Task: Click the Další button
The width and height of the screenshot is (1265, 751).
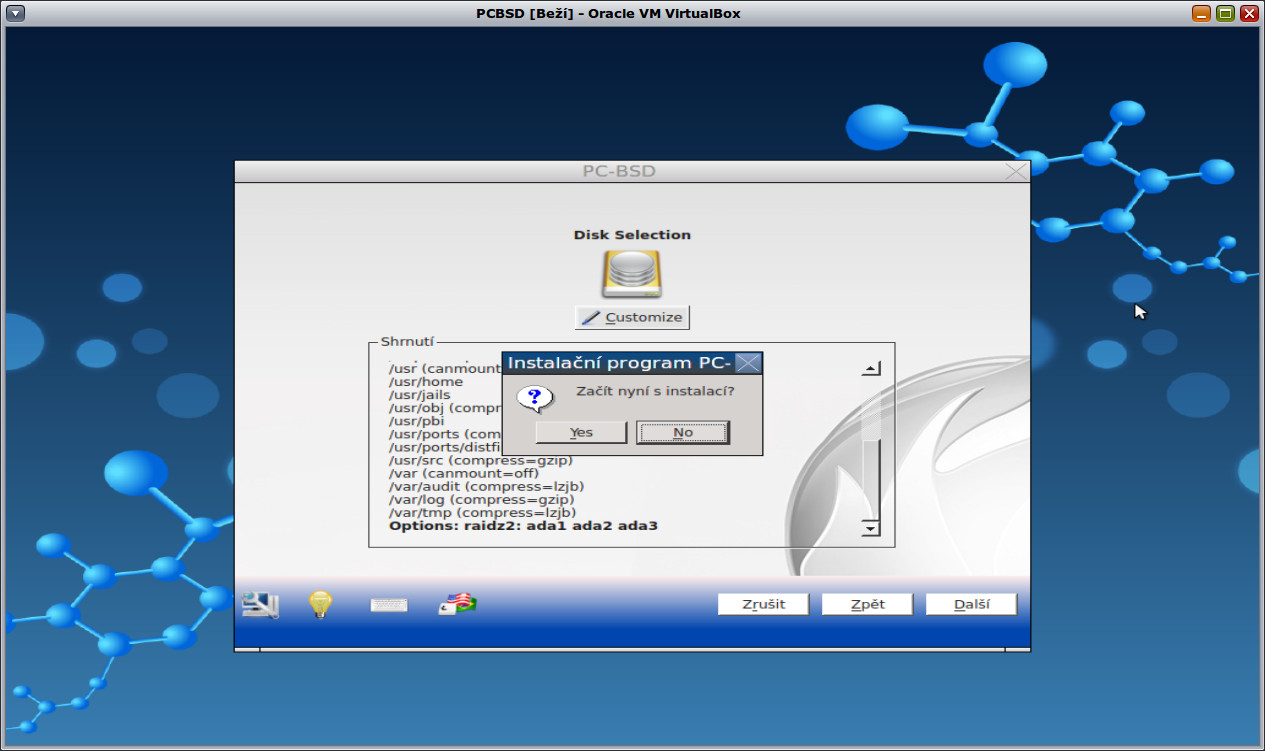Action: click(970, 603)
